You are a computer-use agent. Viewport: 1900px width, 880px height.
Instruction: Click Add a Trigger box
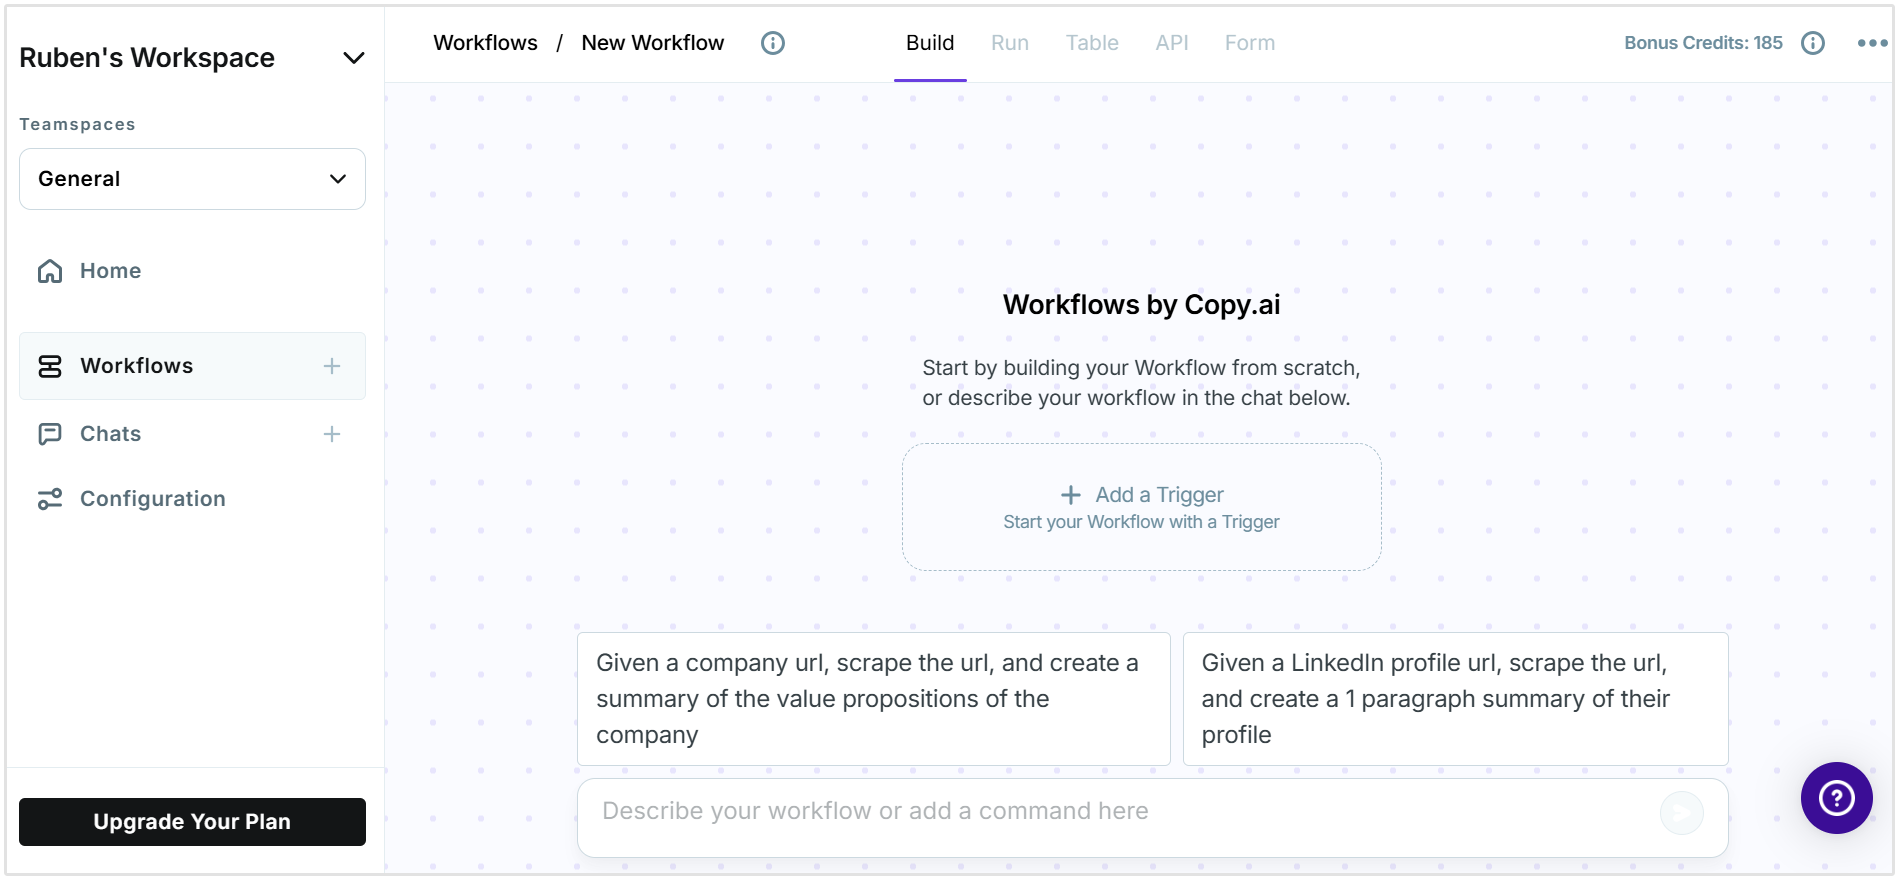point(1141,507)
